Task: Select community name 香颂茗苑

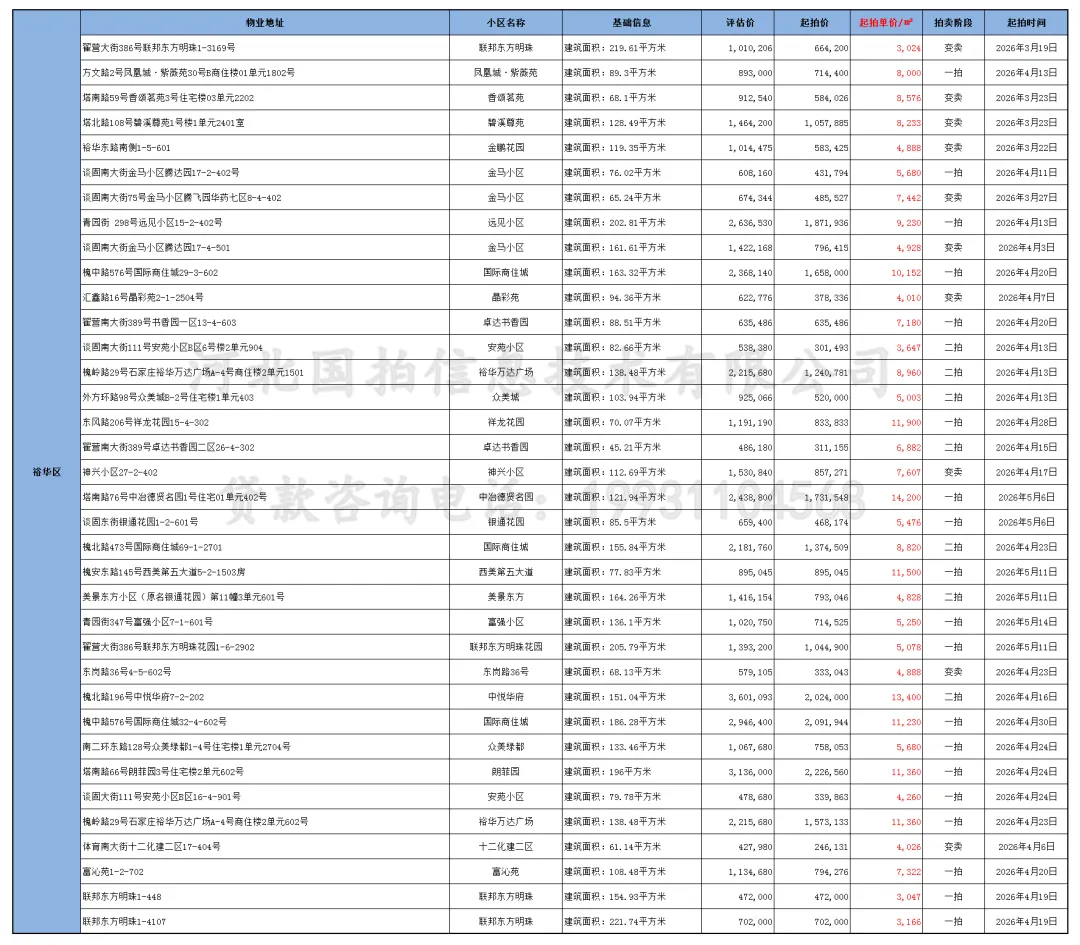Action: [x=506, y=98]
